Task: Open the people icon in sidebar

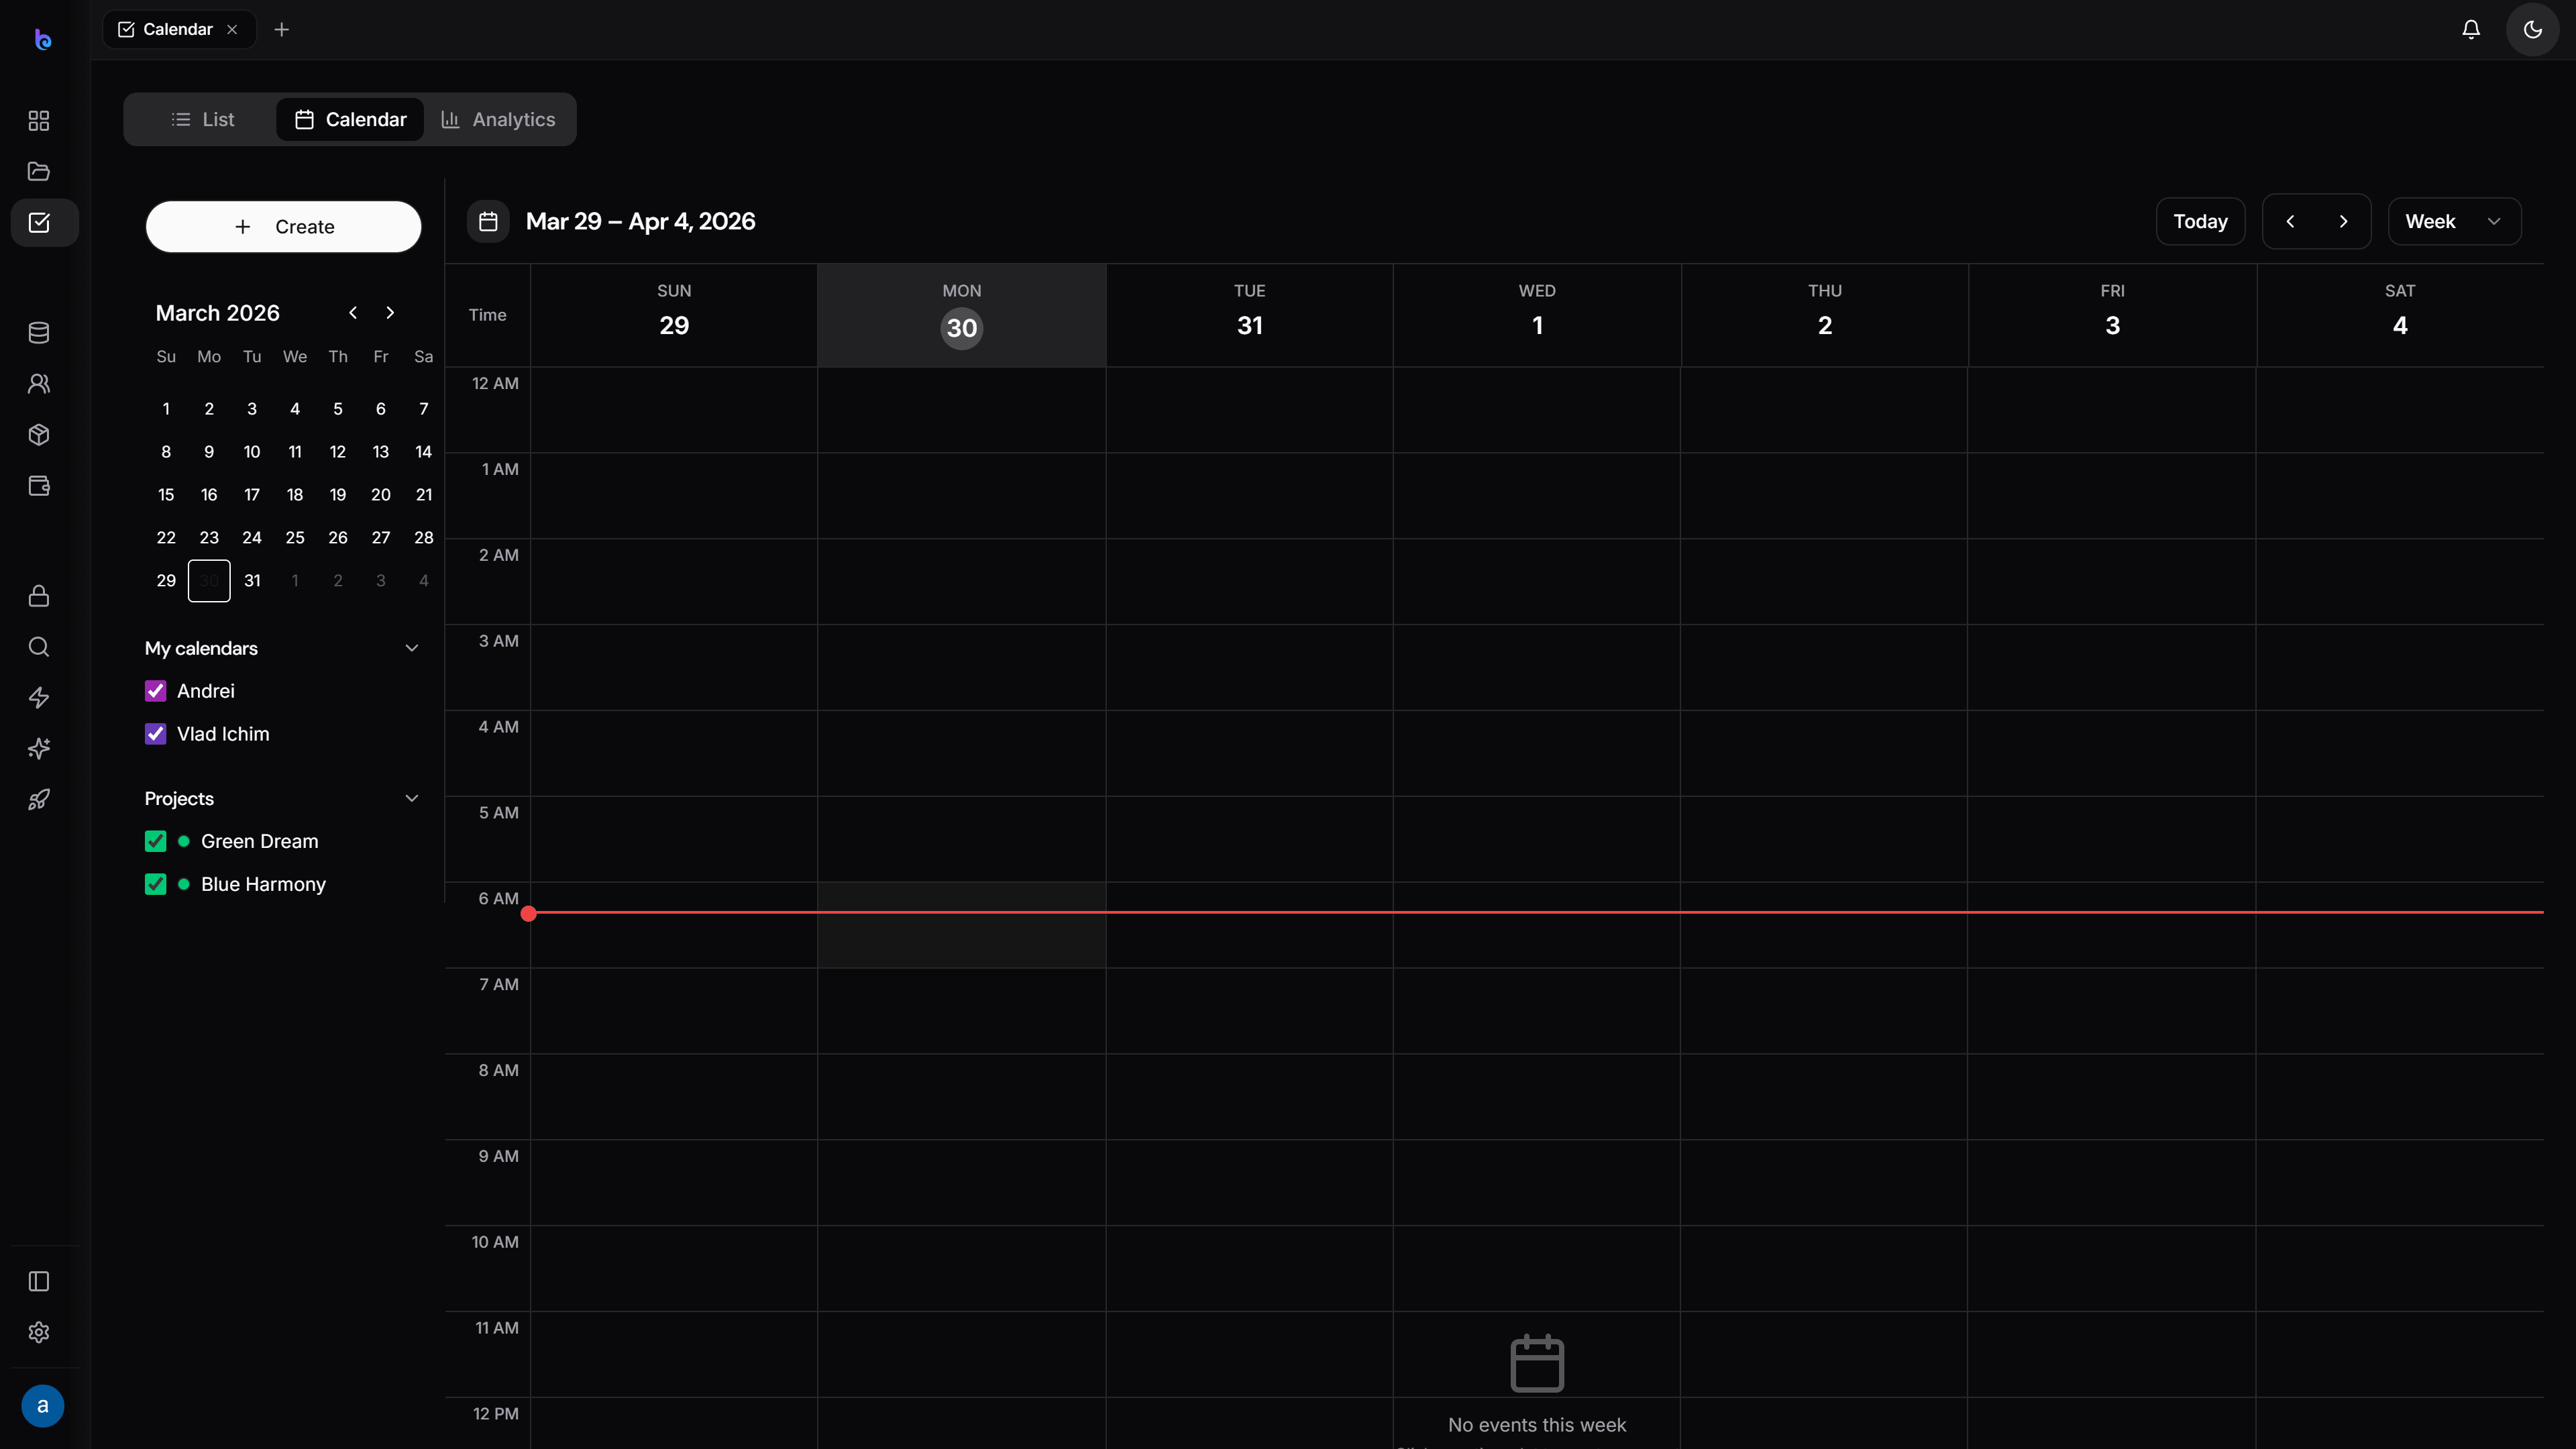Action: coord(39,384)
